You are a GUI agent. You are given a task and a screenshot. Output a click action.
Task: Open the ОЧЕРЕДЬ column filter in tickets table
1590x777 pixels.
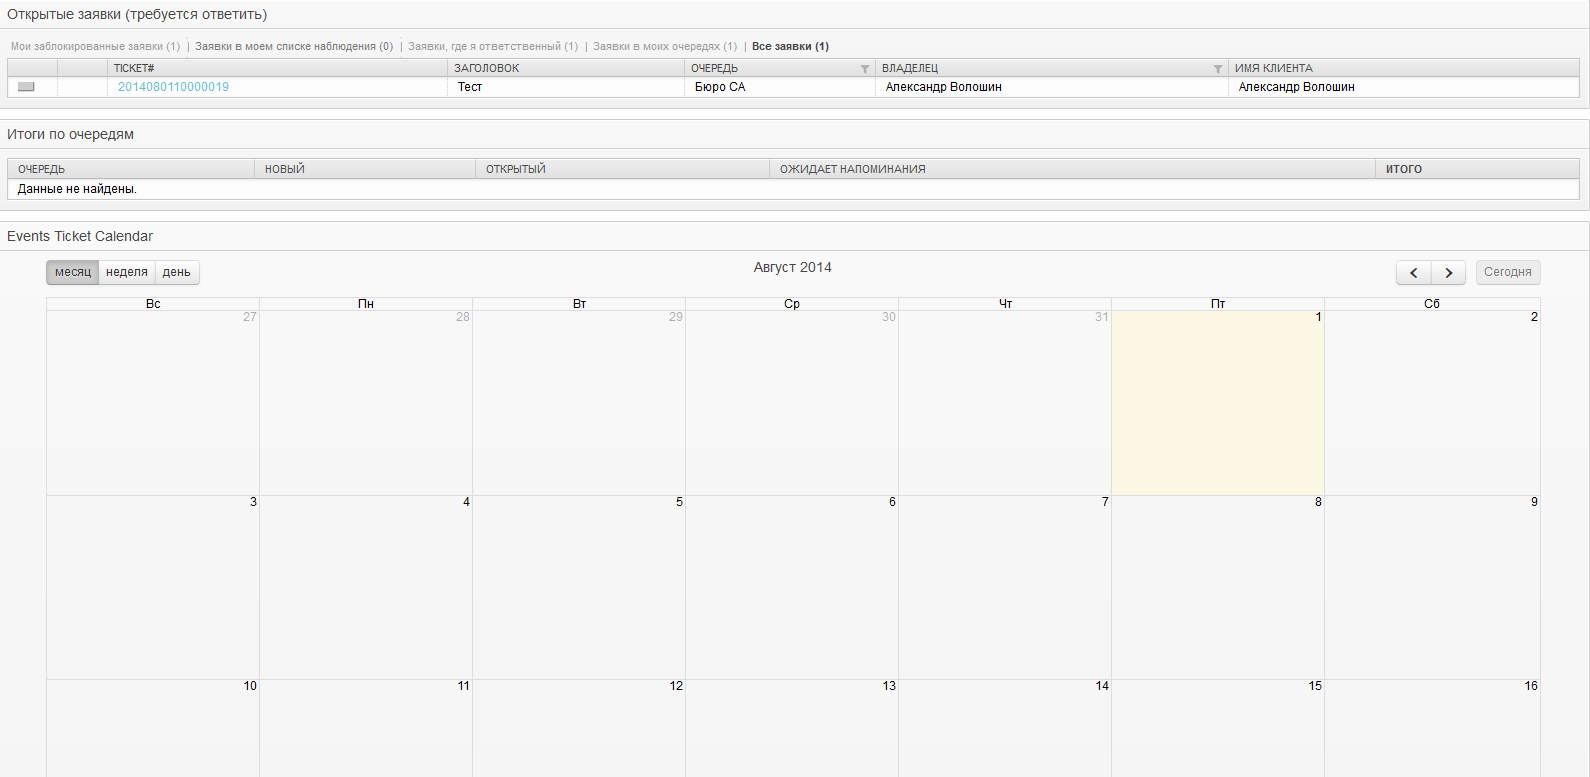click(x=865, y=69)
